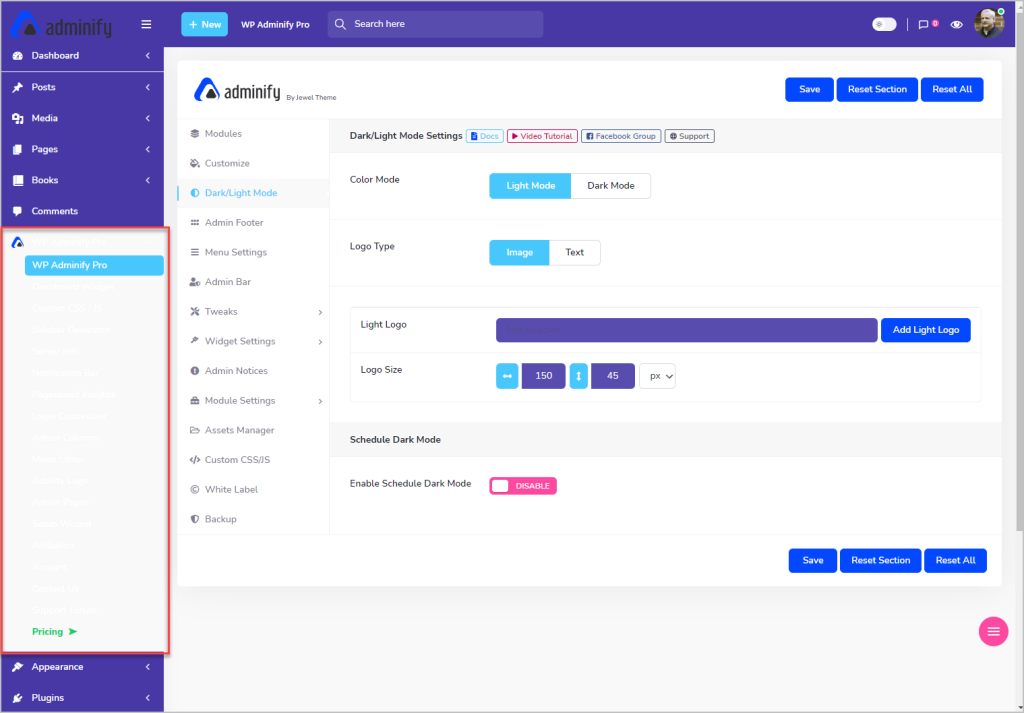This screenshot has height=713, width=1024.
Task: Open the user avatar profile
Action: point(989,24)
